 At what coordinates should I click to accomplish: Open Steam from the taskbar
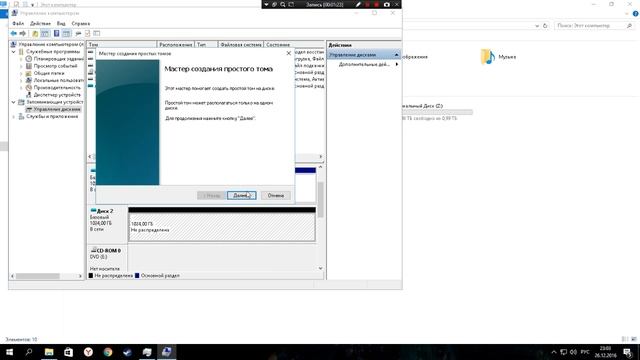(127, 352)
